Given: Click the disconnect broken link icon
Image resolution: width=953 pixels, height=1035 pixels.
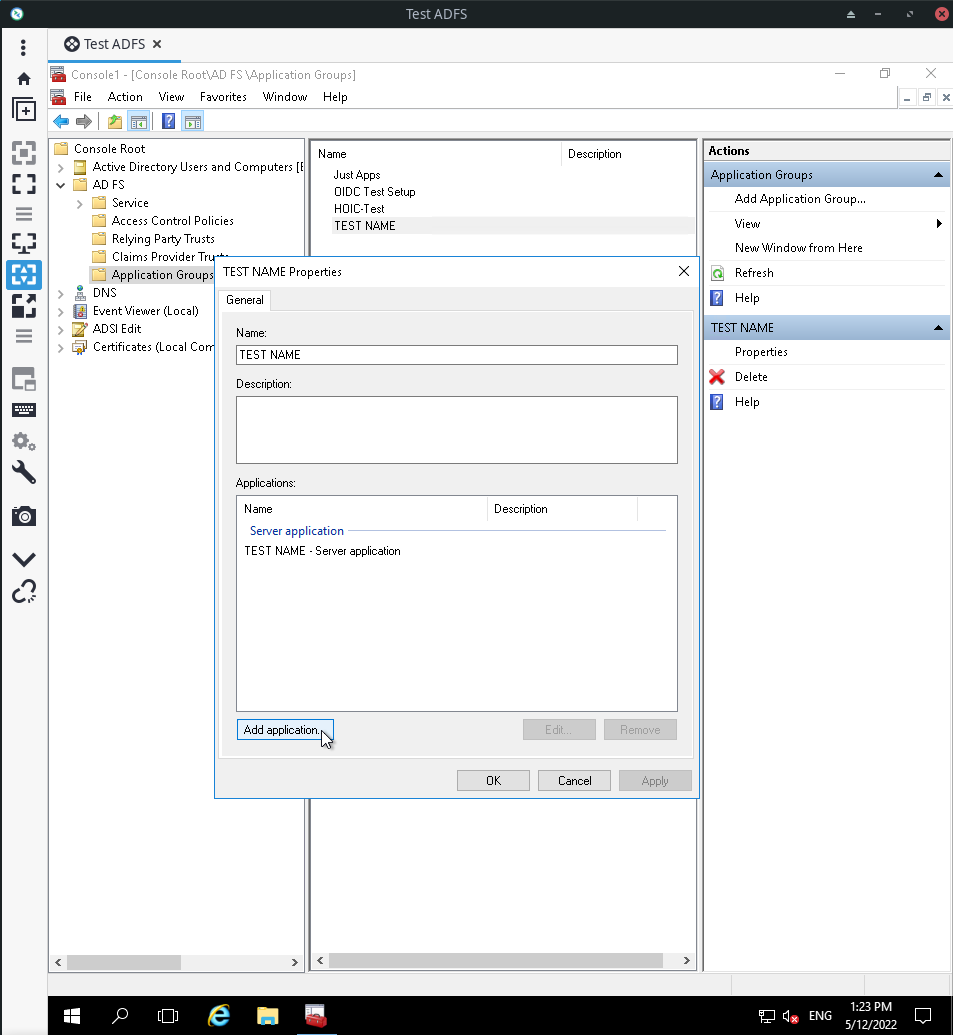Looking at the screenshot, I should 24,591.
